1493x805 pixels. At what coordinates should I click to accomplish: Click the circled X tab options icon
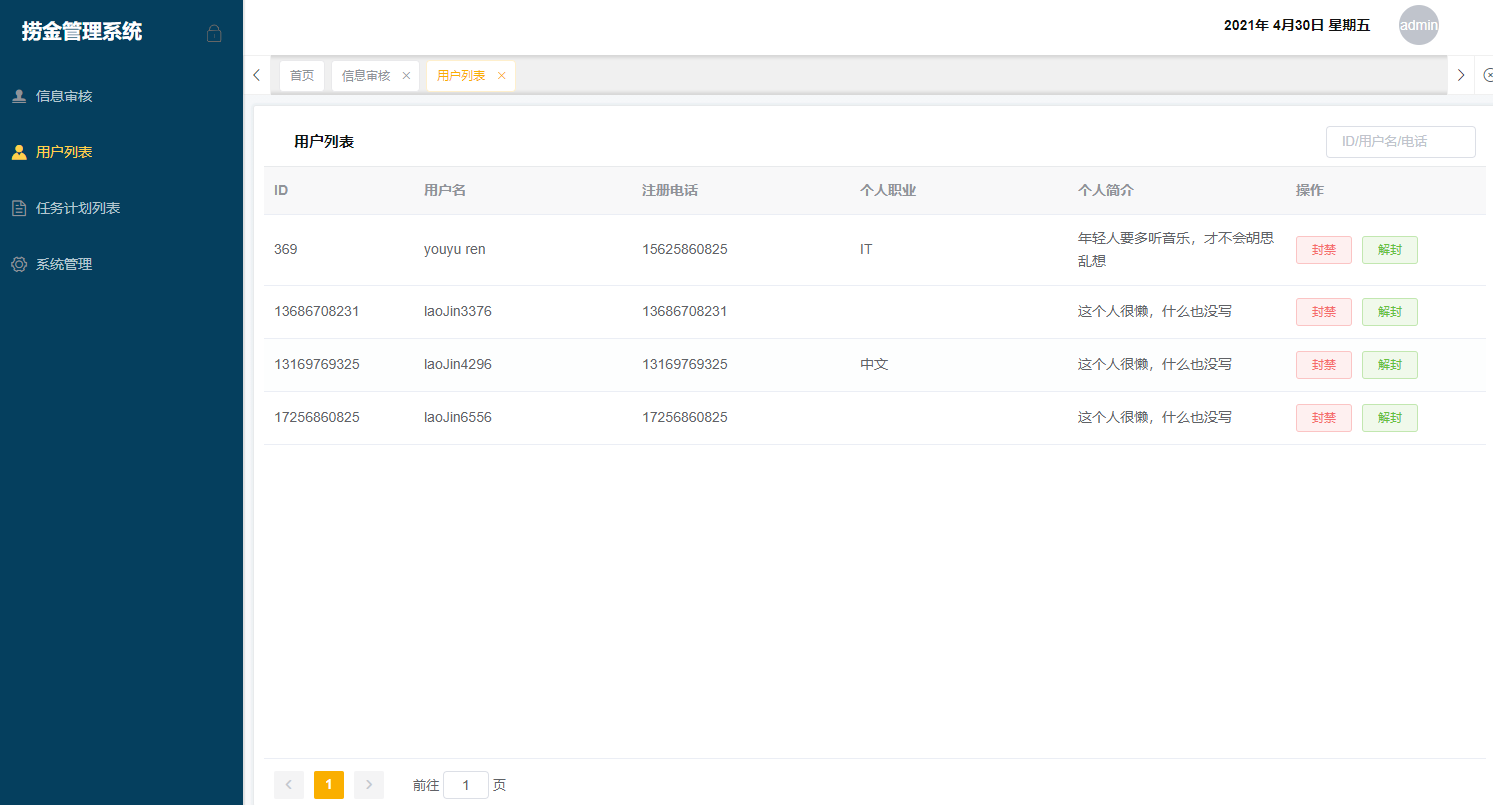tap(1487, 75)
